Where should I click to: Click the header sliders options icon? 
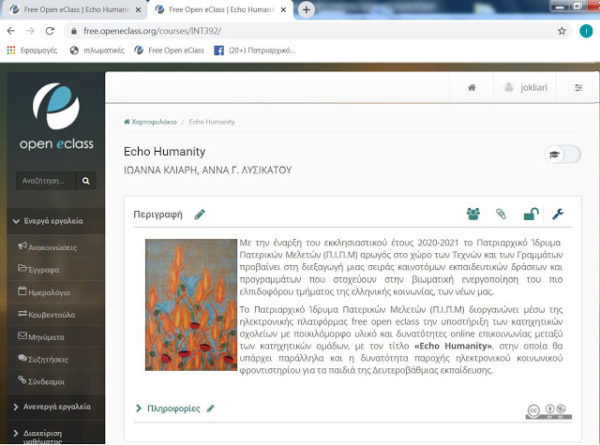[x=578, y=88]
